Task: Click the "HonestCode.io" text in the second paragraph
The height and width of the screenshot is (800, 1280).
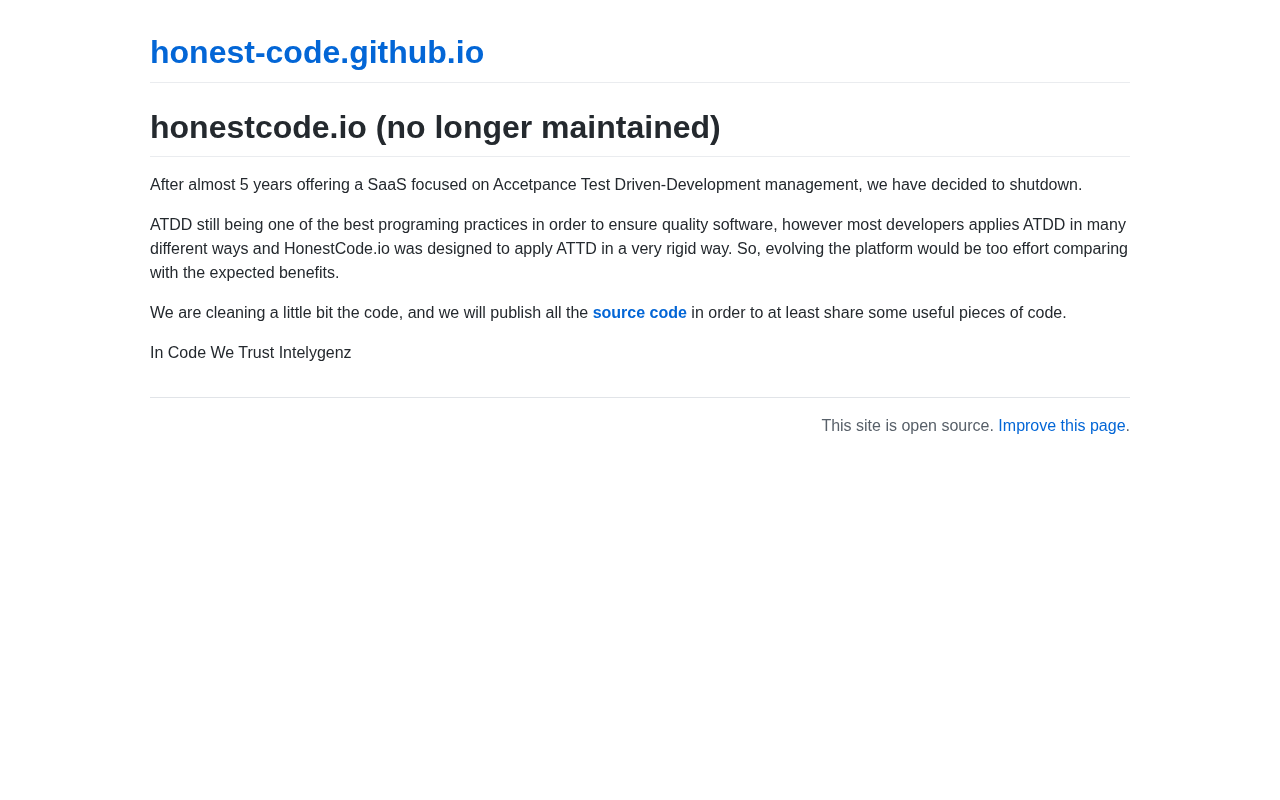Action: click(337, 249)
